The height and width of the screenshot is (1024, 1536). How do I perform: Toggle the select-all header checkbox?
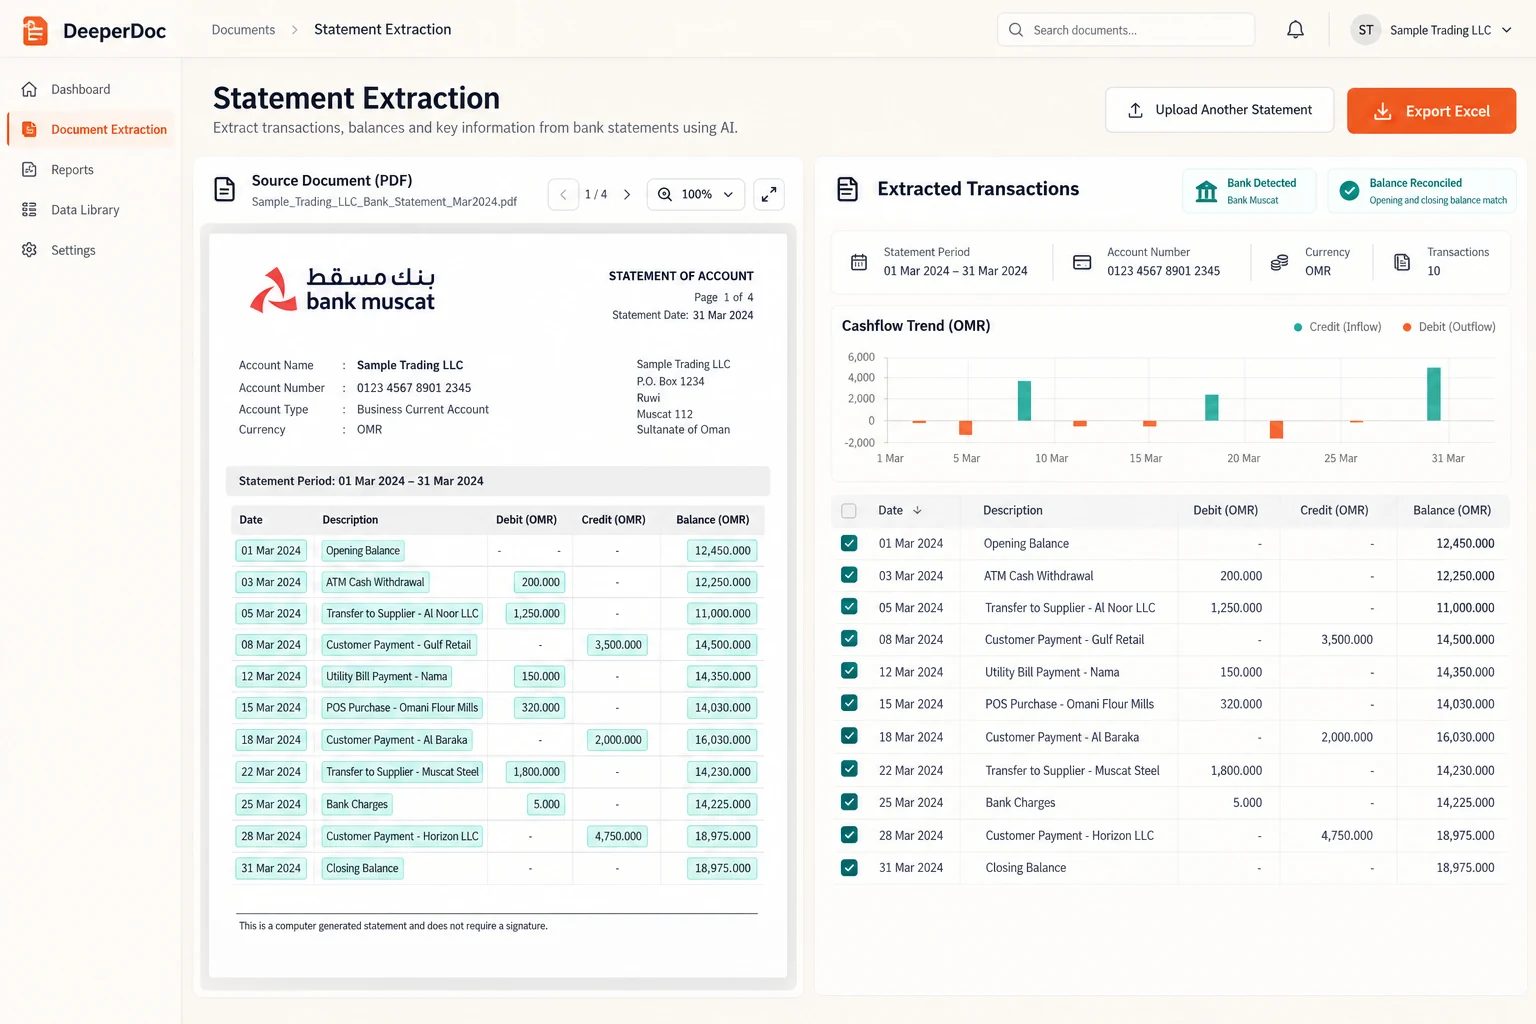(x=849, y=511)
